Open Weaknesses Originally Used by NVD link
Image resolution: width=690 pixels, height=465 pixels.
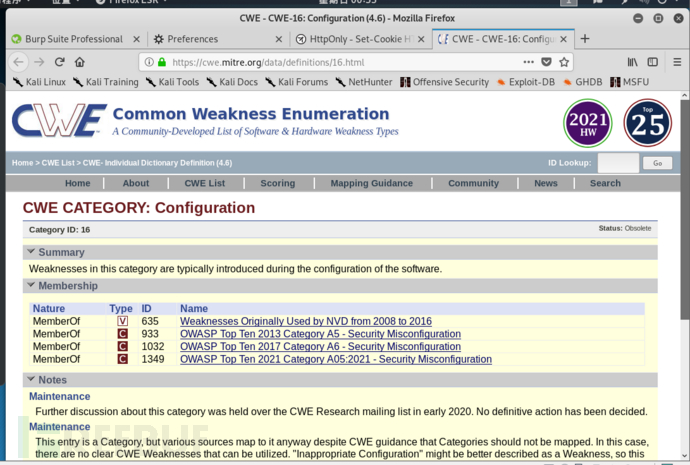[306, 321]
